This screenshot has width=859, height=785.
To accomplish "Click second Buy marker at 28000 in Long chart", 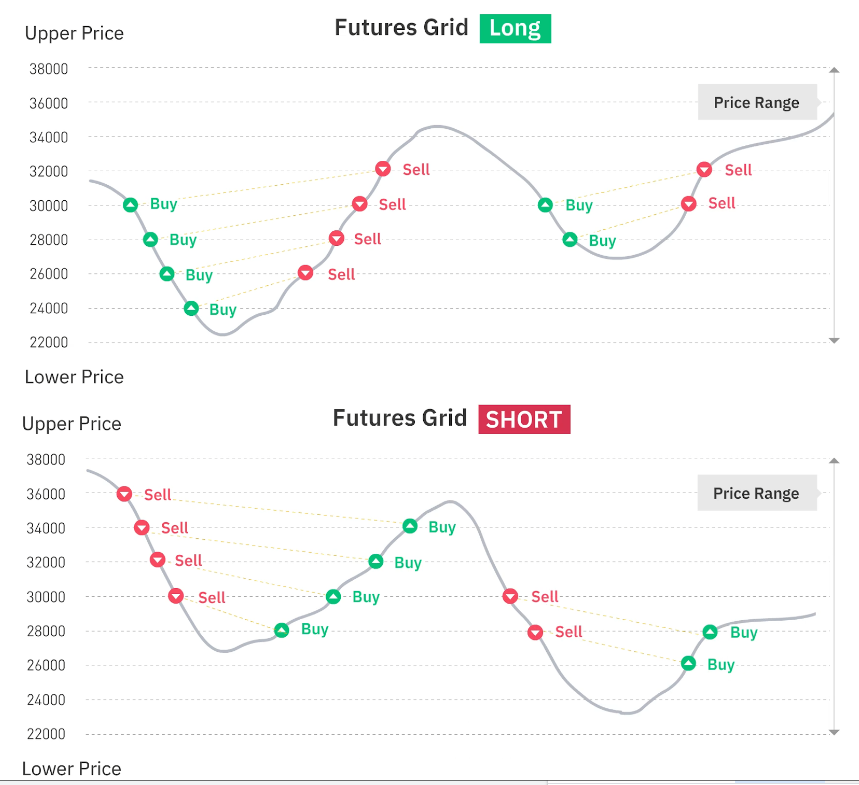I will (x=570, y=239).
